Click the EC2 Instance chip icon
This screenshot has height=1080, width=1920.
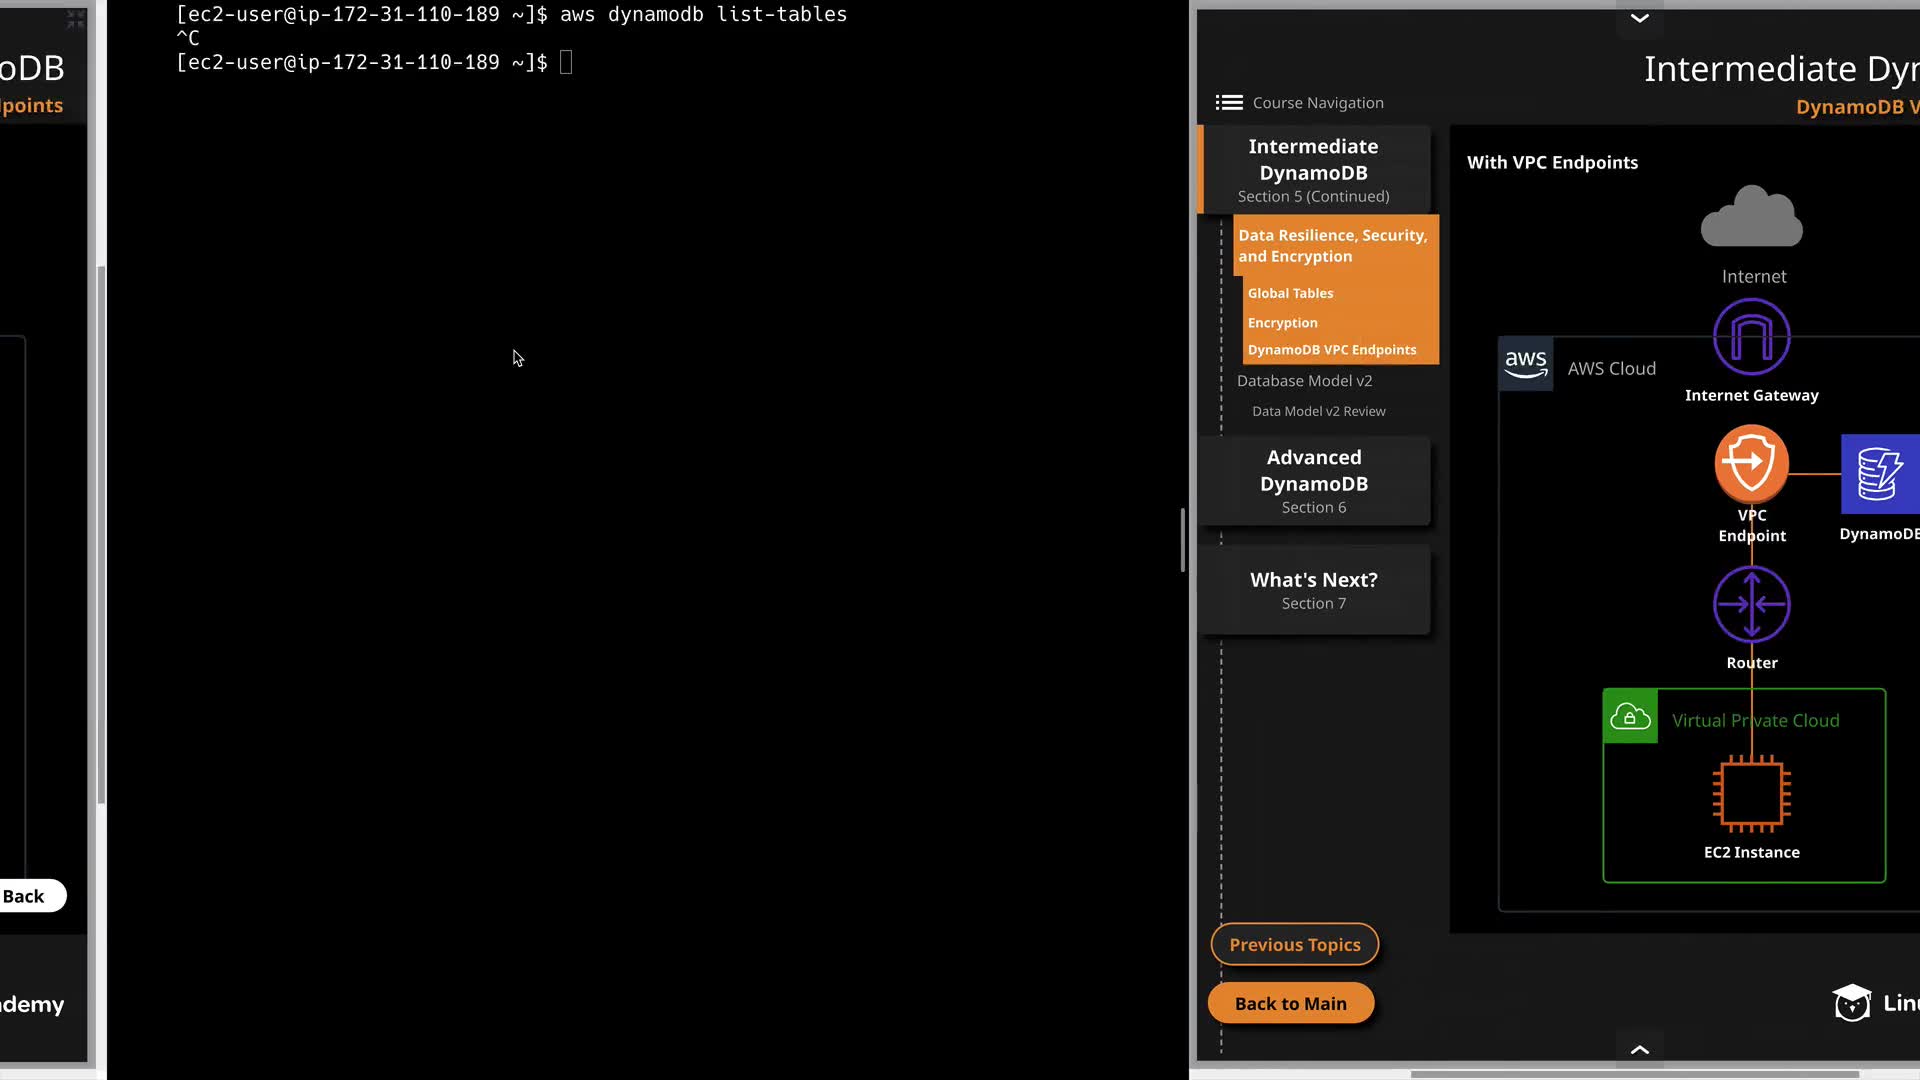click(1751, 794)
